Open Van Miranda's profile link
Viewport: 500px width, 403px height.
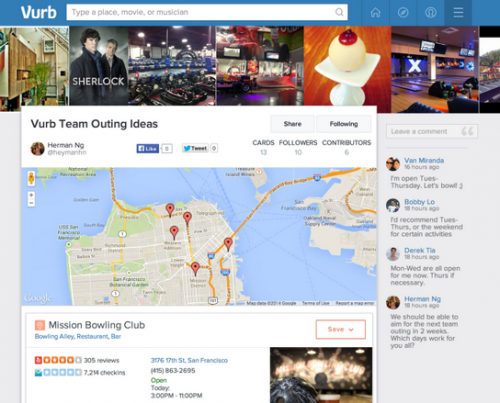coord(424,160)
